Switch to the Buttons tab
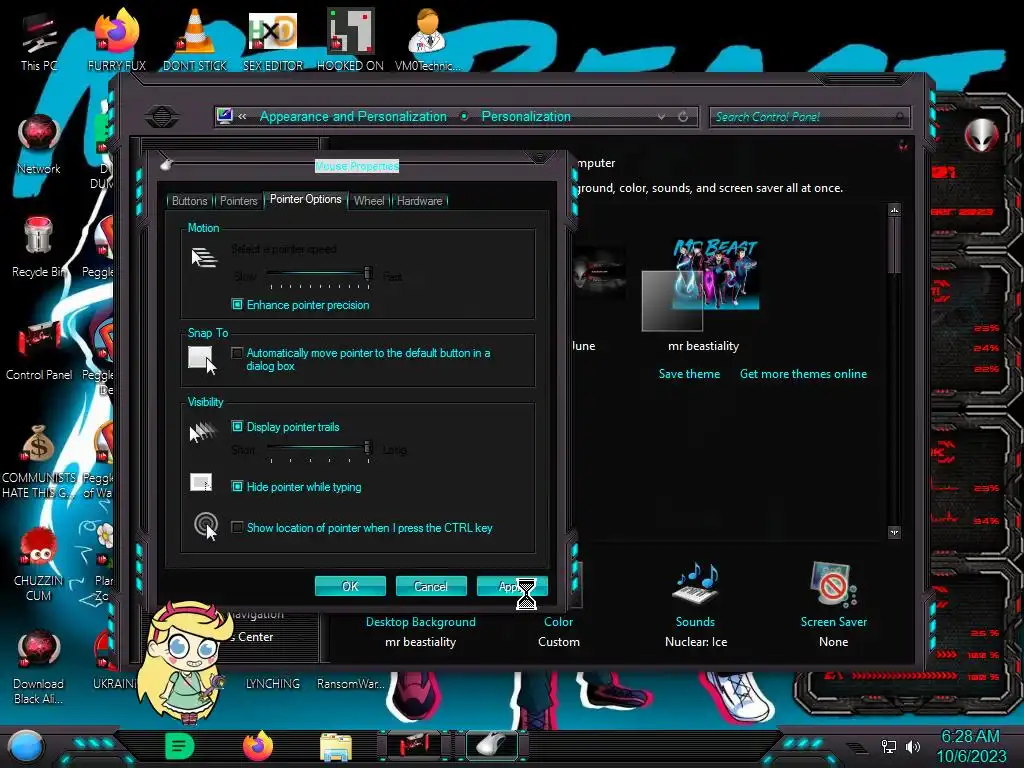This screenshot has height=768, width=1024. [189, 200]
